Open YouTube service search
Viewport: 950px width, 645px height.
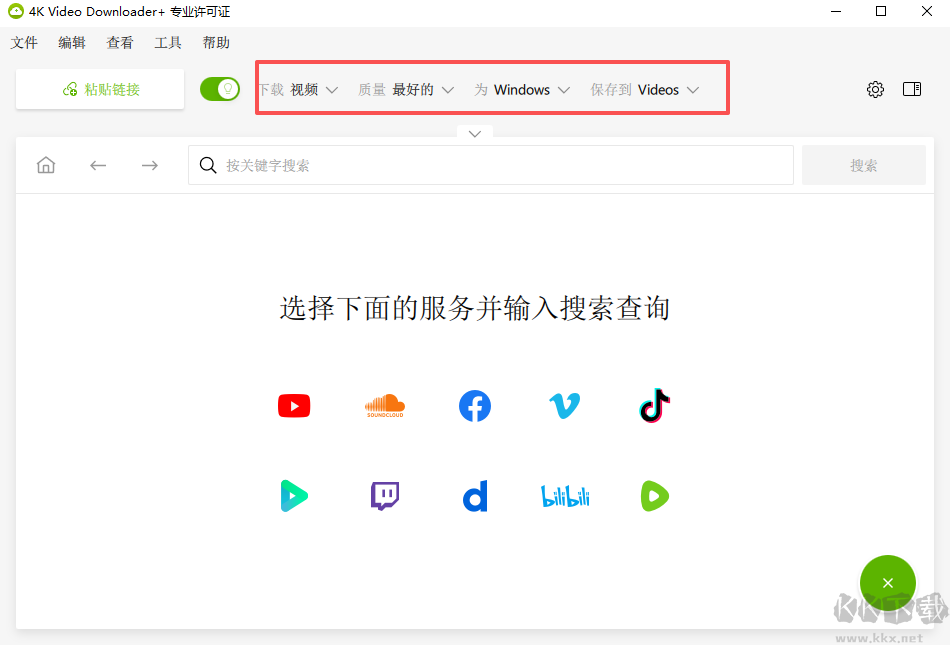(293, 405)
